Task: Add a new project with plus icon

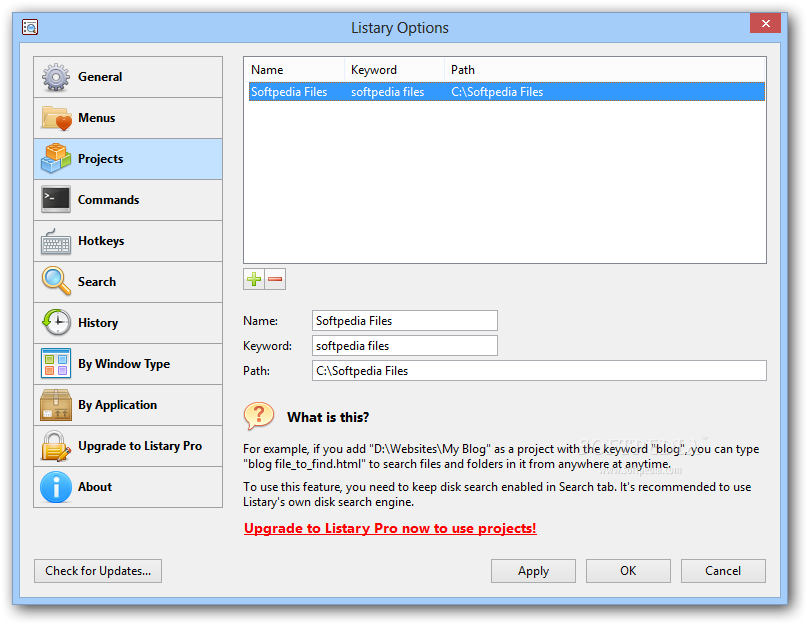Action: pos(254,279)
